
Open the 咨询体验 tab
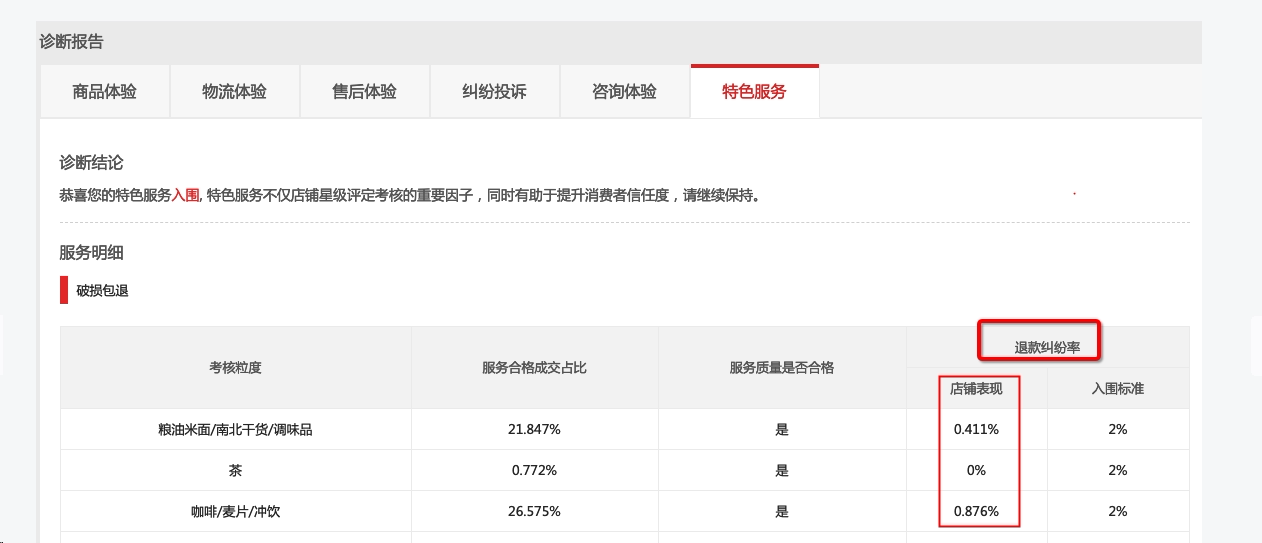point(624,92)
